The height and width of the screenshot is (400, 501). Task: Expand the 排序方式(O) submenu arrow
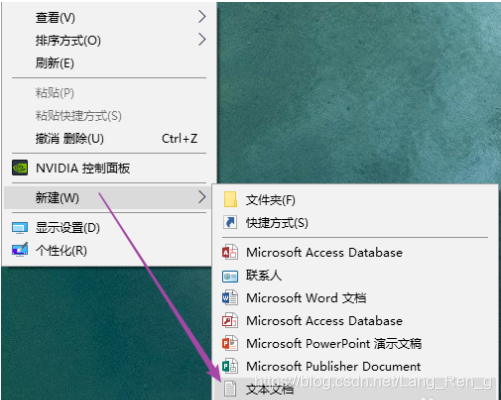pyautogui.click(x=202, y=39)
